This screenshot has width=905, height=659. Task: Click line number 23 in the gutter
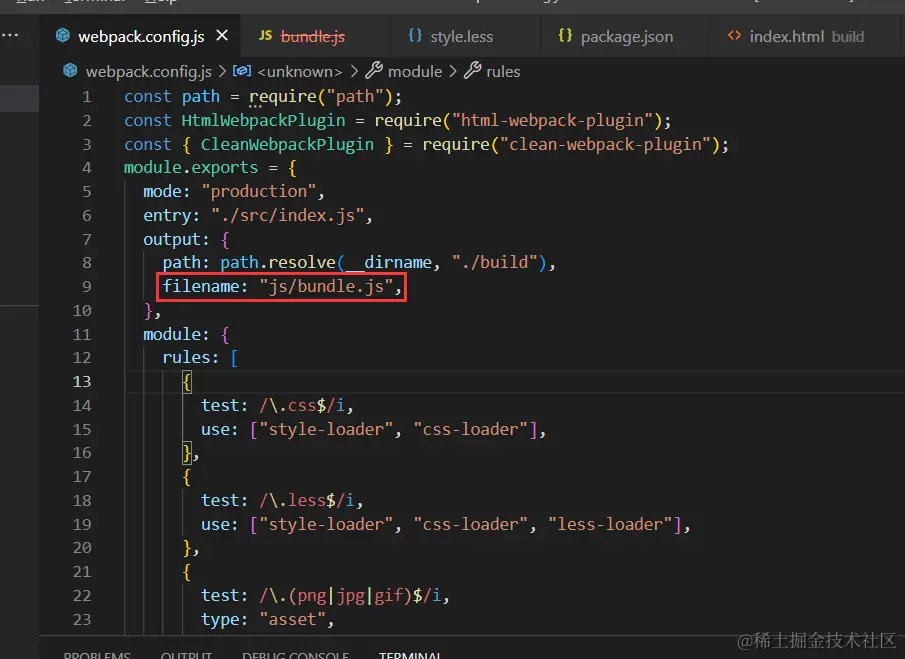[82, 619]
